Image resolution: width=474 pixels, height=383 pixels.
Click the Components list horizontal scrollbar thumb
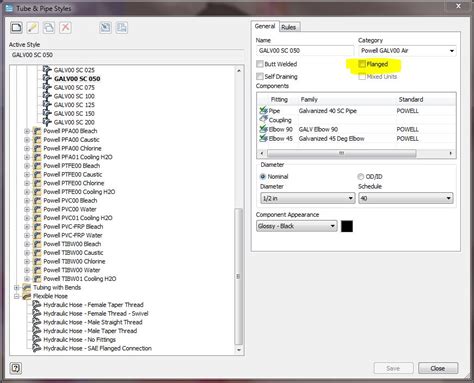[342, 153]
